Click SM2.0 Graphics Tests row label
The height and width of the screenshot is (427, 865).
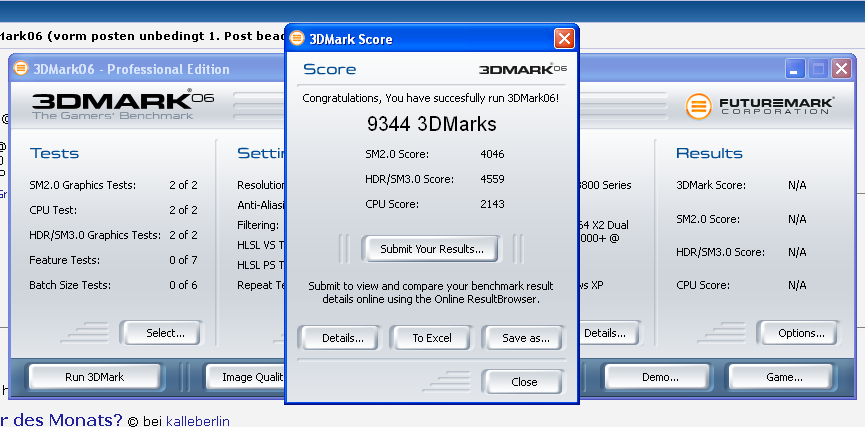tap(82, 185)
